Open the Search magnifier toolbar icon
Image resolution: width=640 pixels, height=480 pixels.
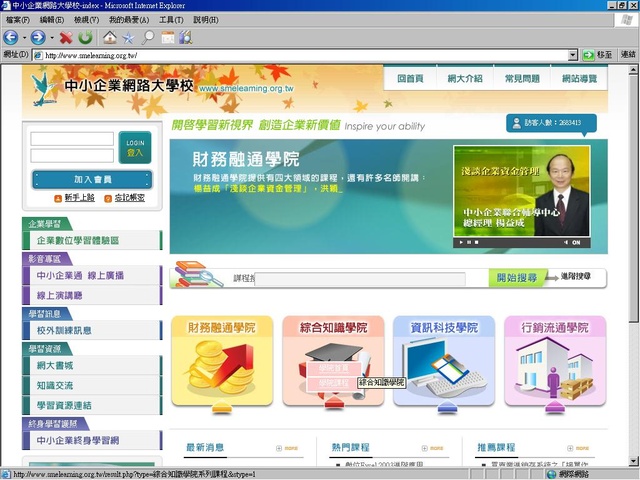[148, 38]
